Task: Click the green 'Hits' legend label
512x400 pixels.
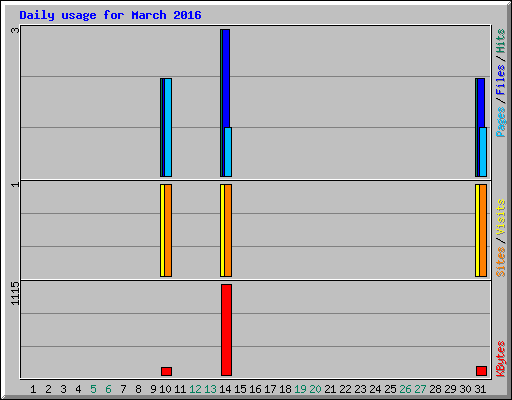Action: (500, 41)
